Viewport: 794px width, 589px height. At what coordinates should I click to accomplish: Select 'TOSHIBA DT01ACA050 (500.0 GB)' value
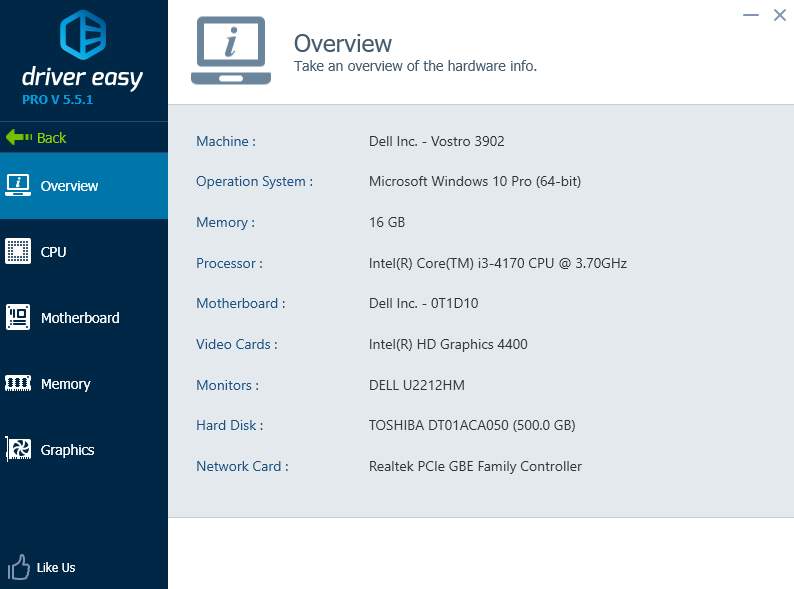[472, 425]
